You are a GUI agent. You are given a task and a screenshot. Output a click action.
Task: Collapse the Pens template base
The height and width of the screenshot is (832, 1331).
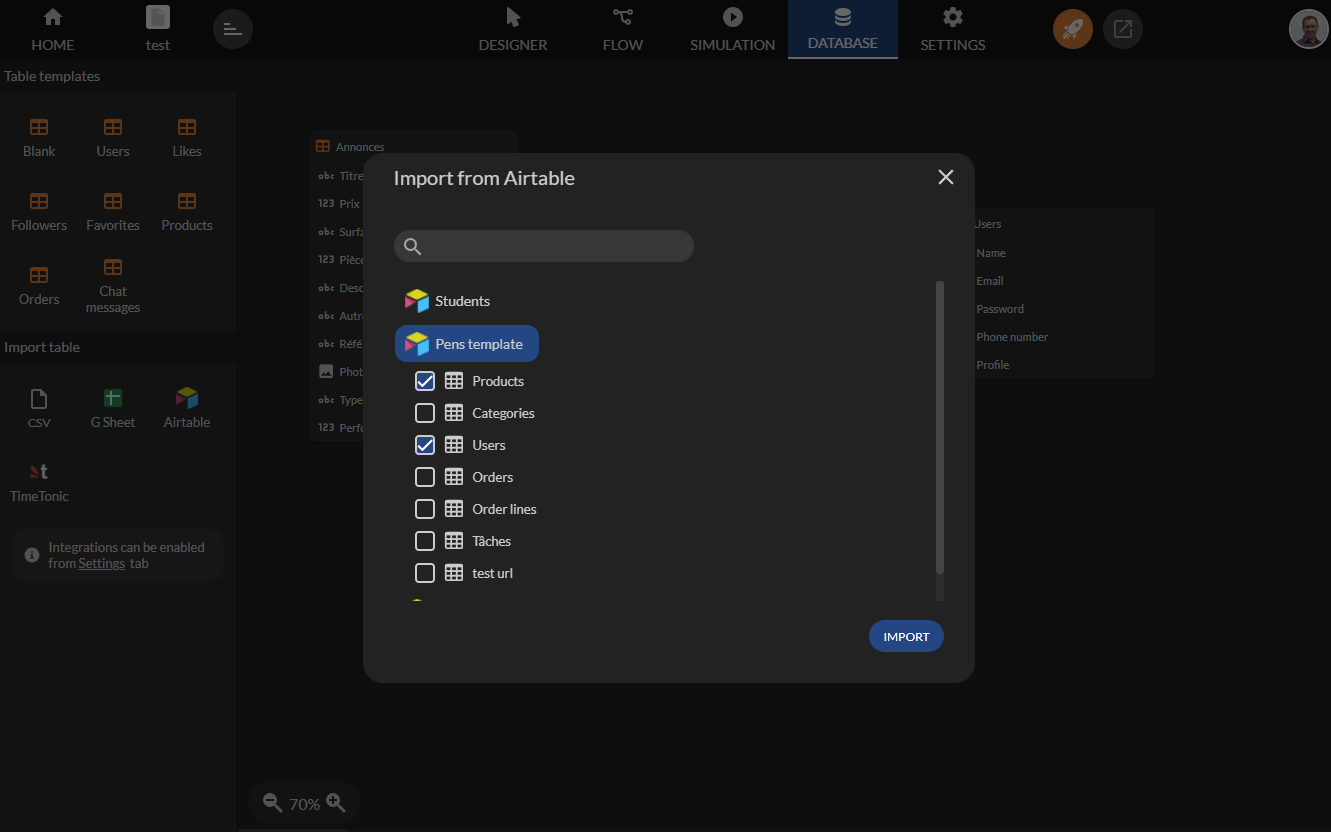pos(467,344)
